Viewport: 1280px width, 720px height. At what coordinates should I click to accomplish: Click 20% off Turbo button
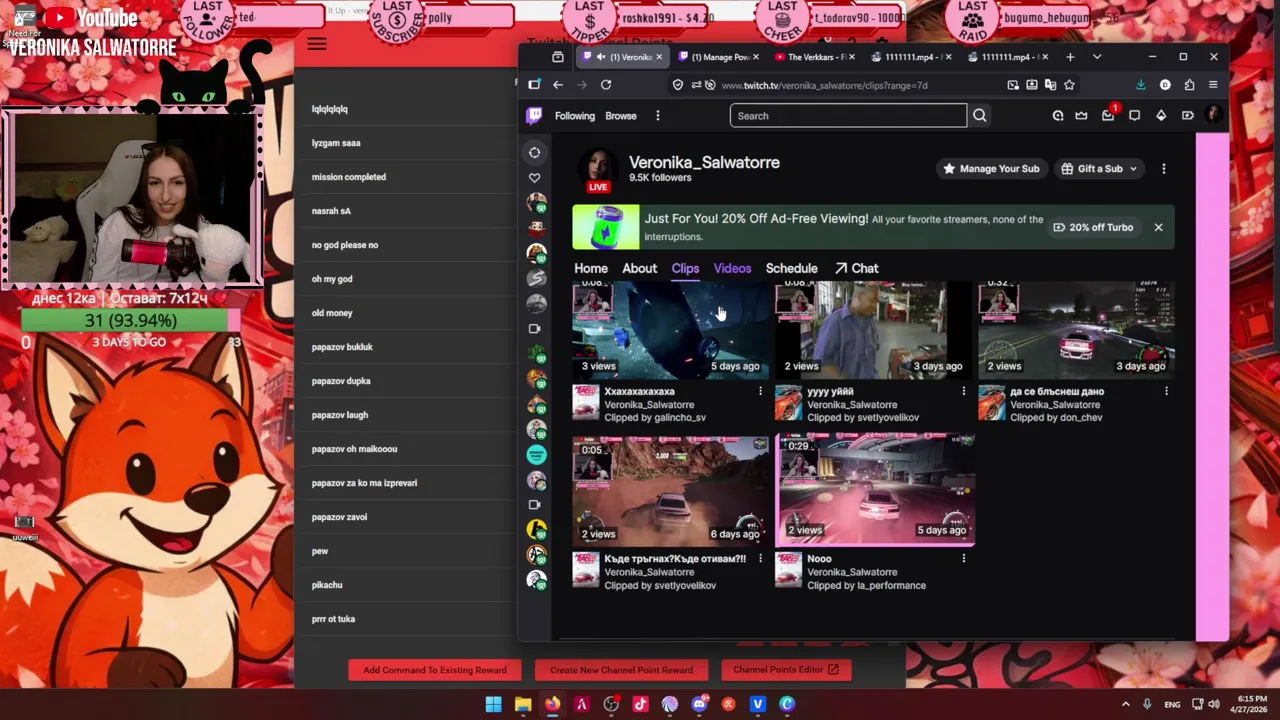tap(1093, 227)
